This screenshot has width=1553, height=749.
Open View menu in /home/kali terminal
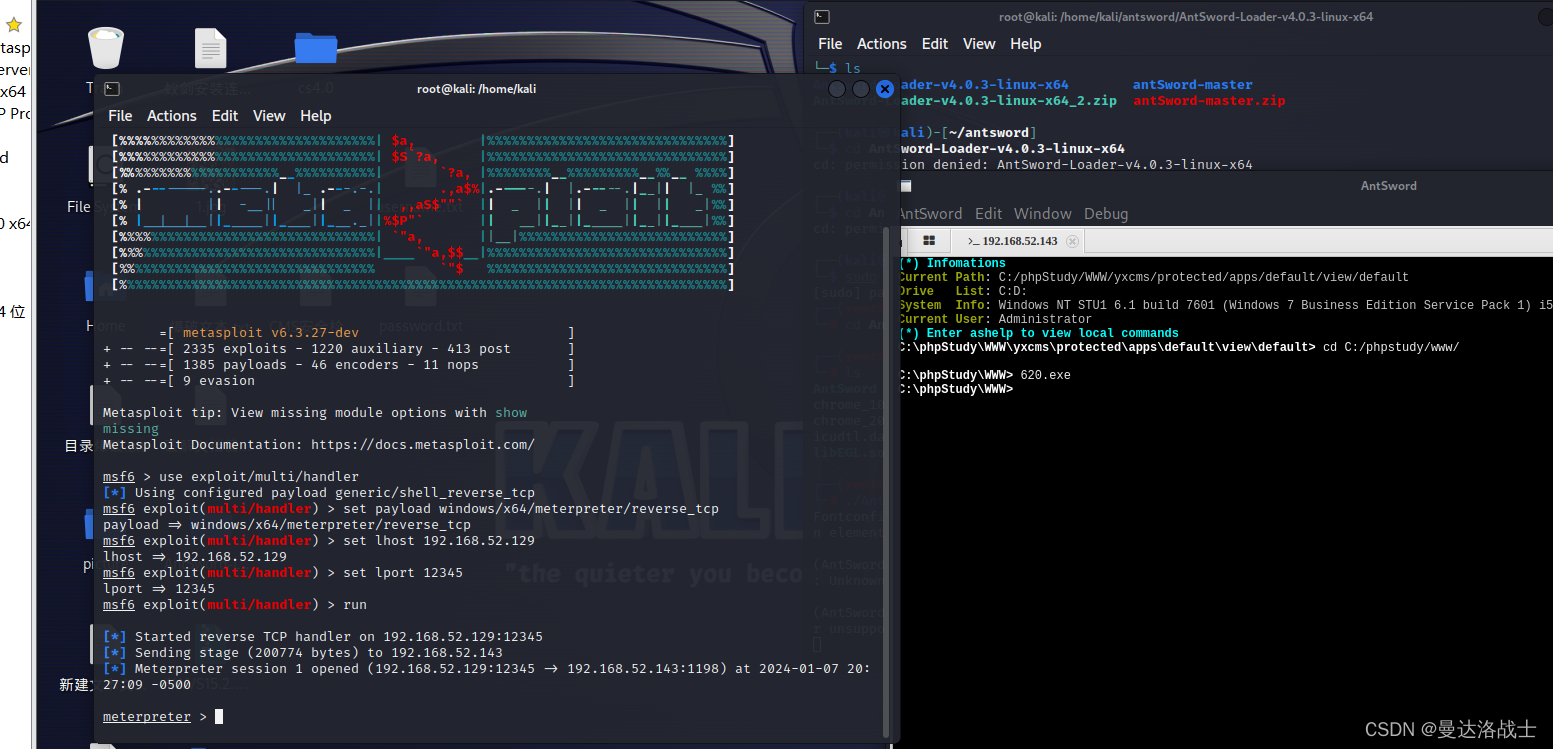269,116
